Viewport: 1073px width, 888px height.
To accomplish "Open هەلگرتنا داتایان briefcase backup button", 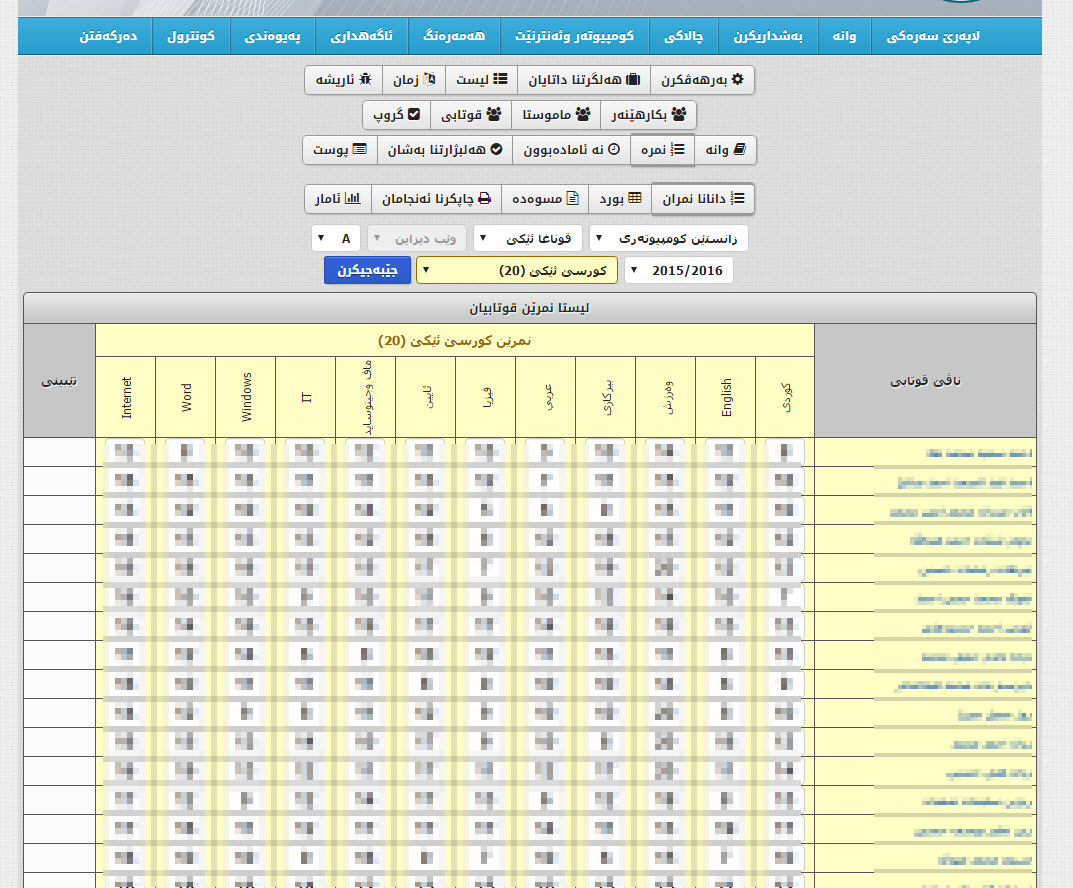I will [585, 80].
